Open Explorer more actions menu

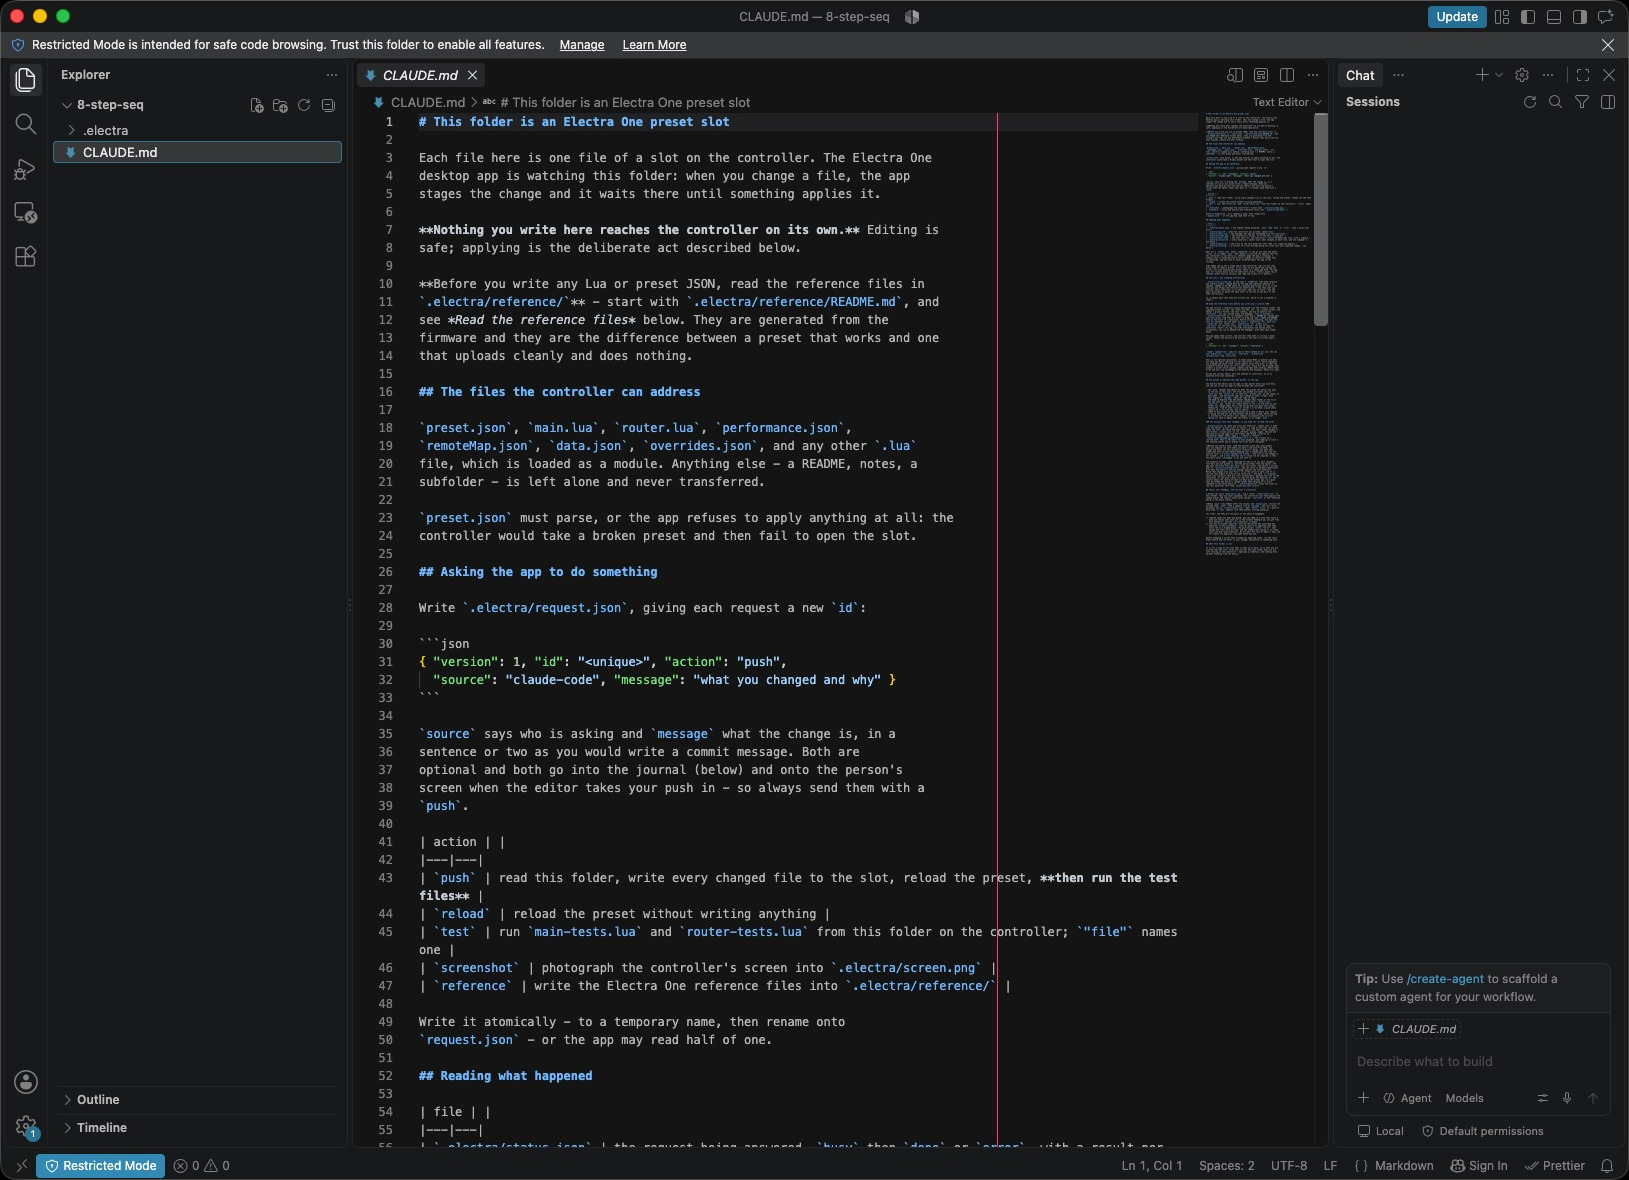point(332,75)
